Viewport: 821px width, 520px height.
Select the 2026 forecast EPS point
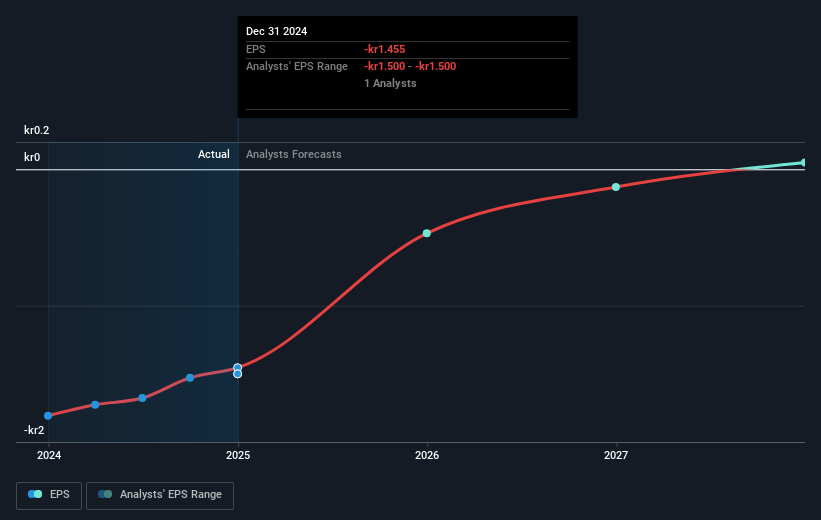427,233
